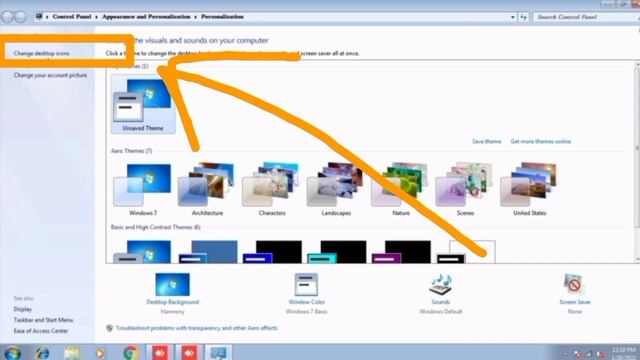Open Windows Explorer from the taskbar
Image resolution: width=640 pixels, height=360 pixels.
click(72, 353)
